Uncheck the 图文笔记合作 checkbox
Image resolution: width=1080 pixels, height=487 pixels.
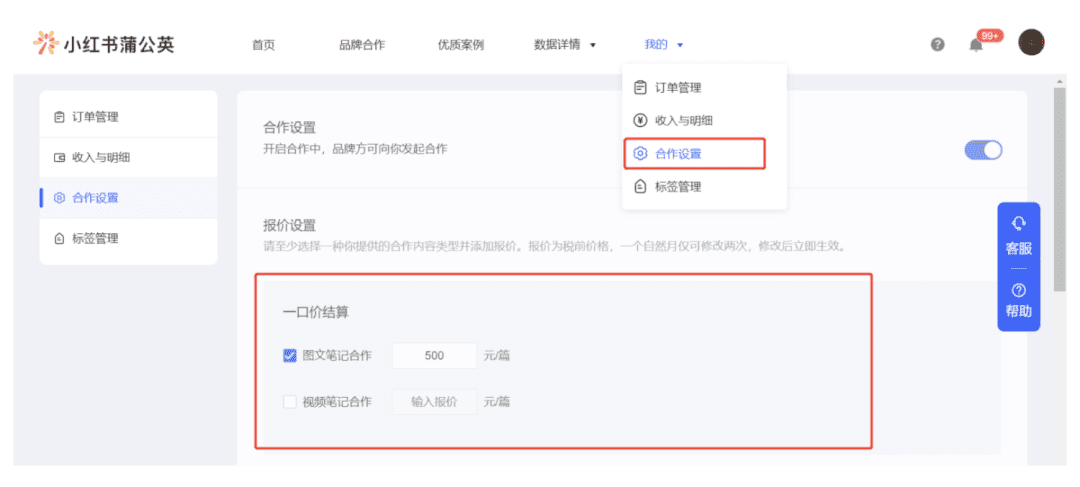pos(290,355)
